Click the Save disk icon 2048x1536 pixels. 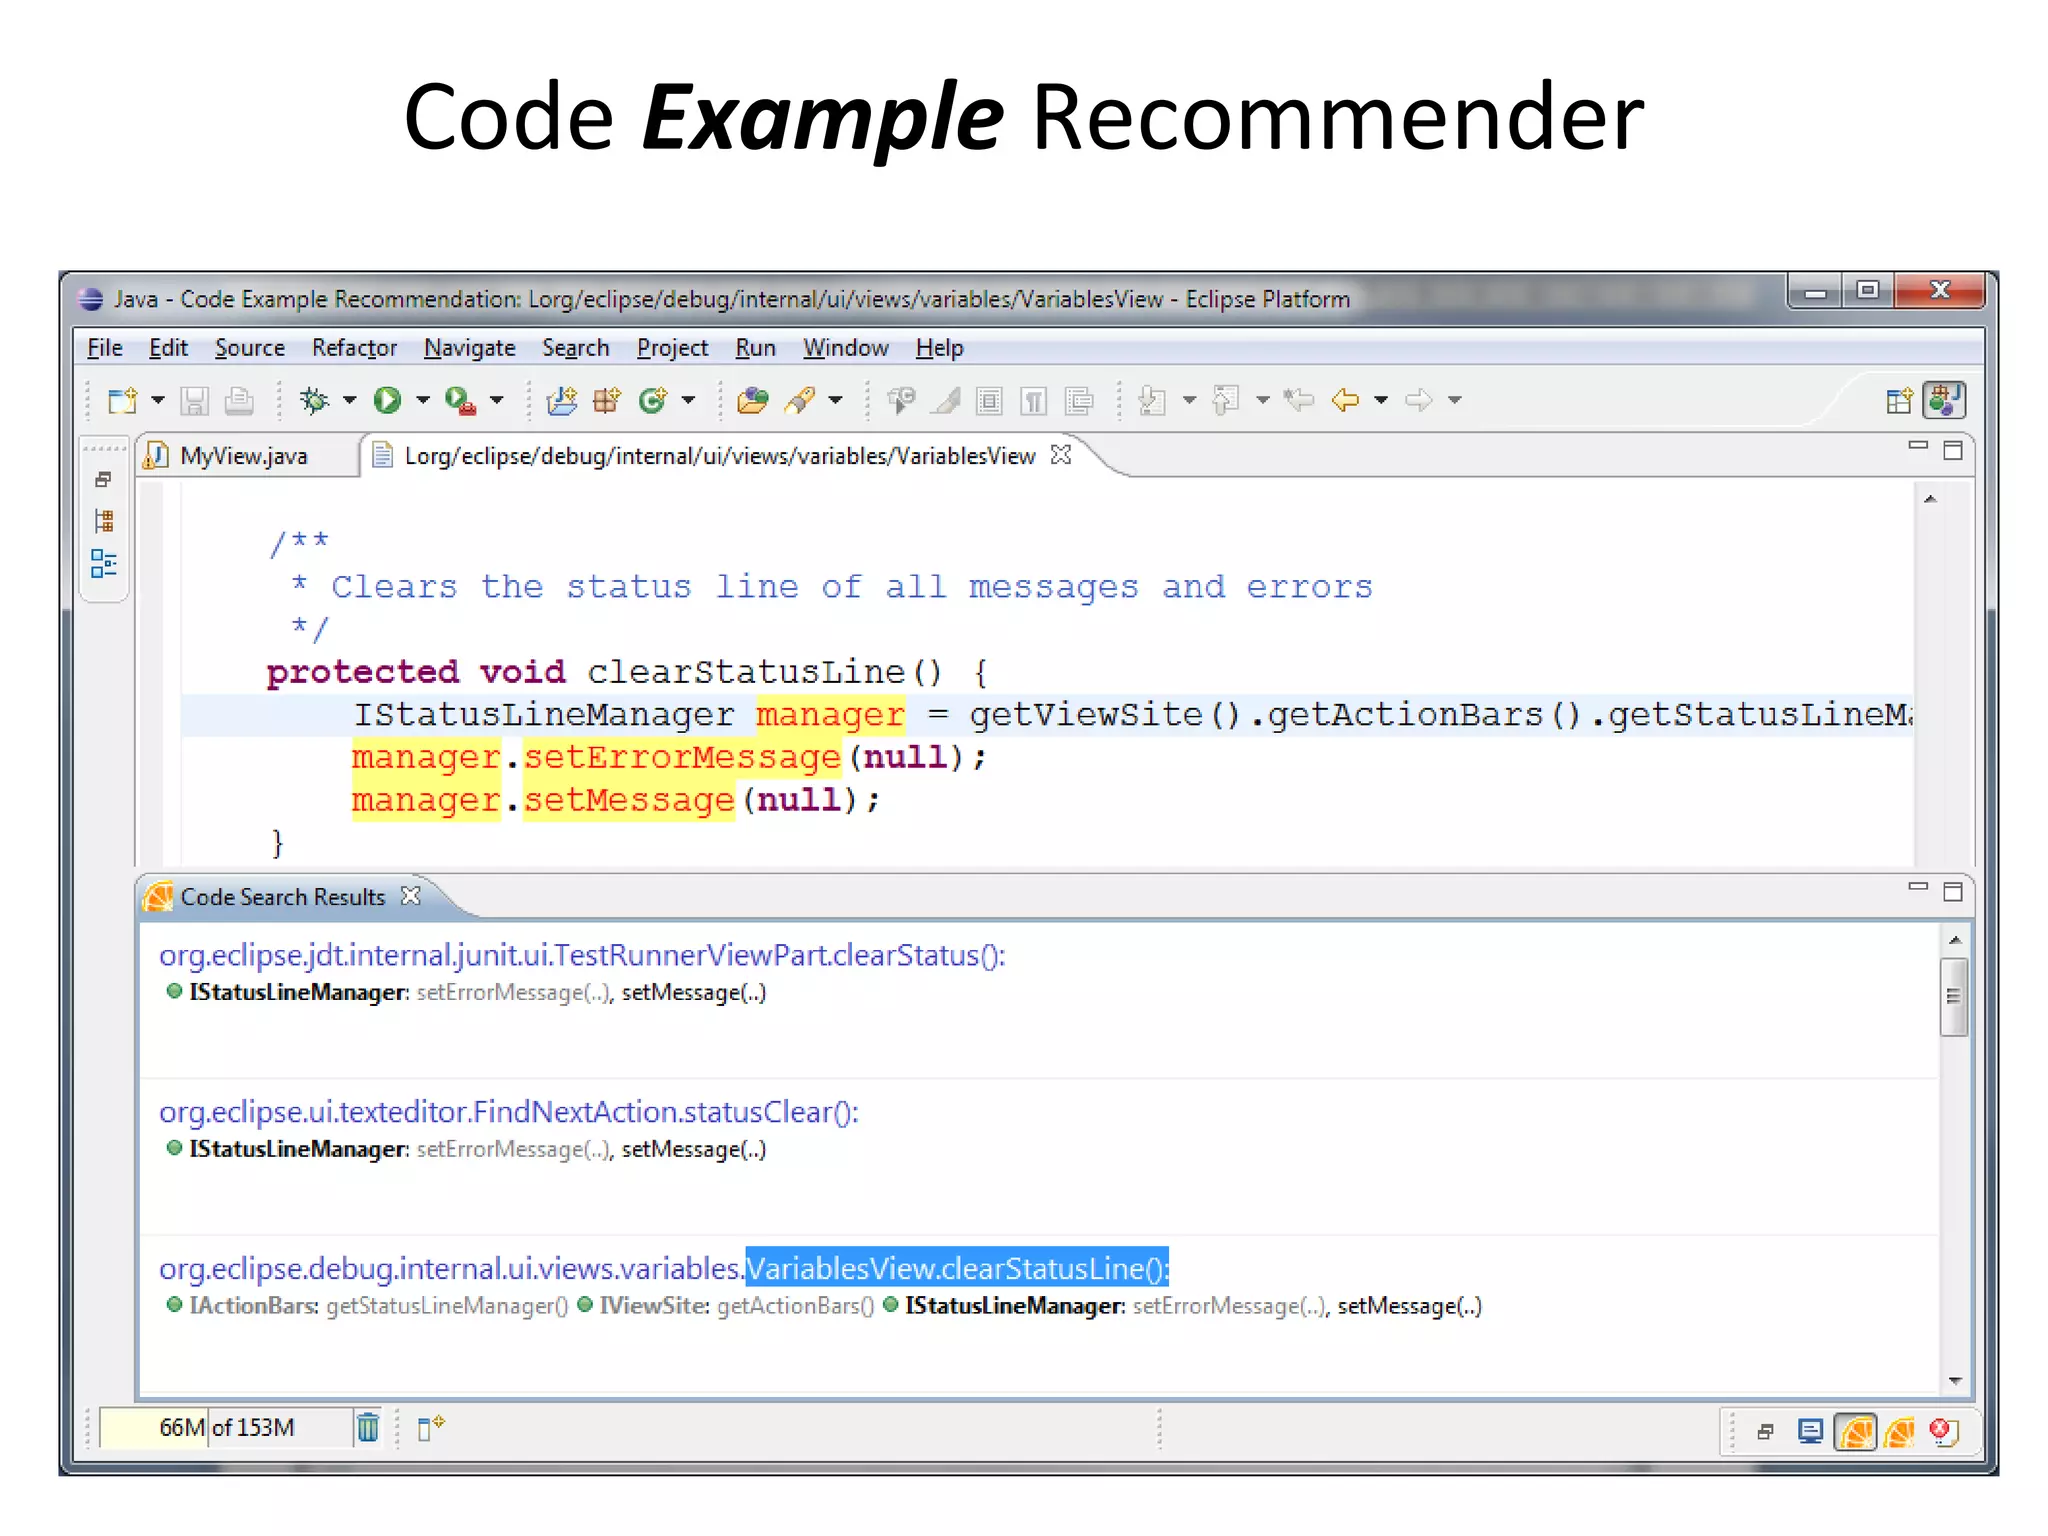tap(194, 401)
